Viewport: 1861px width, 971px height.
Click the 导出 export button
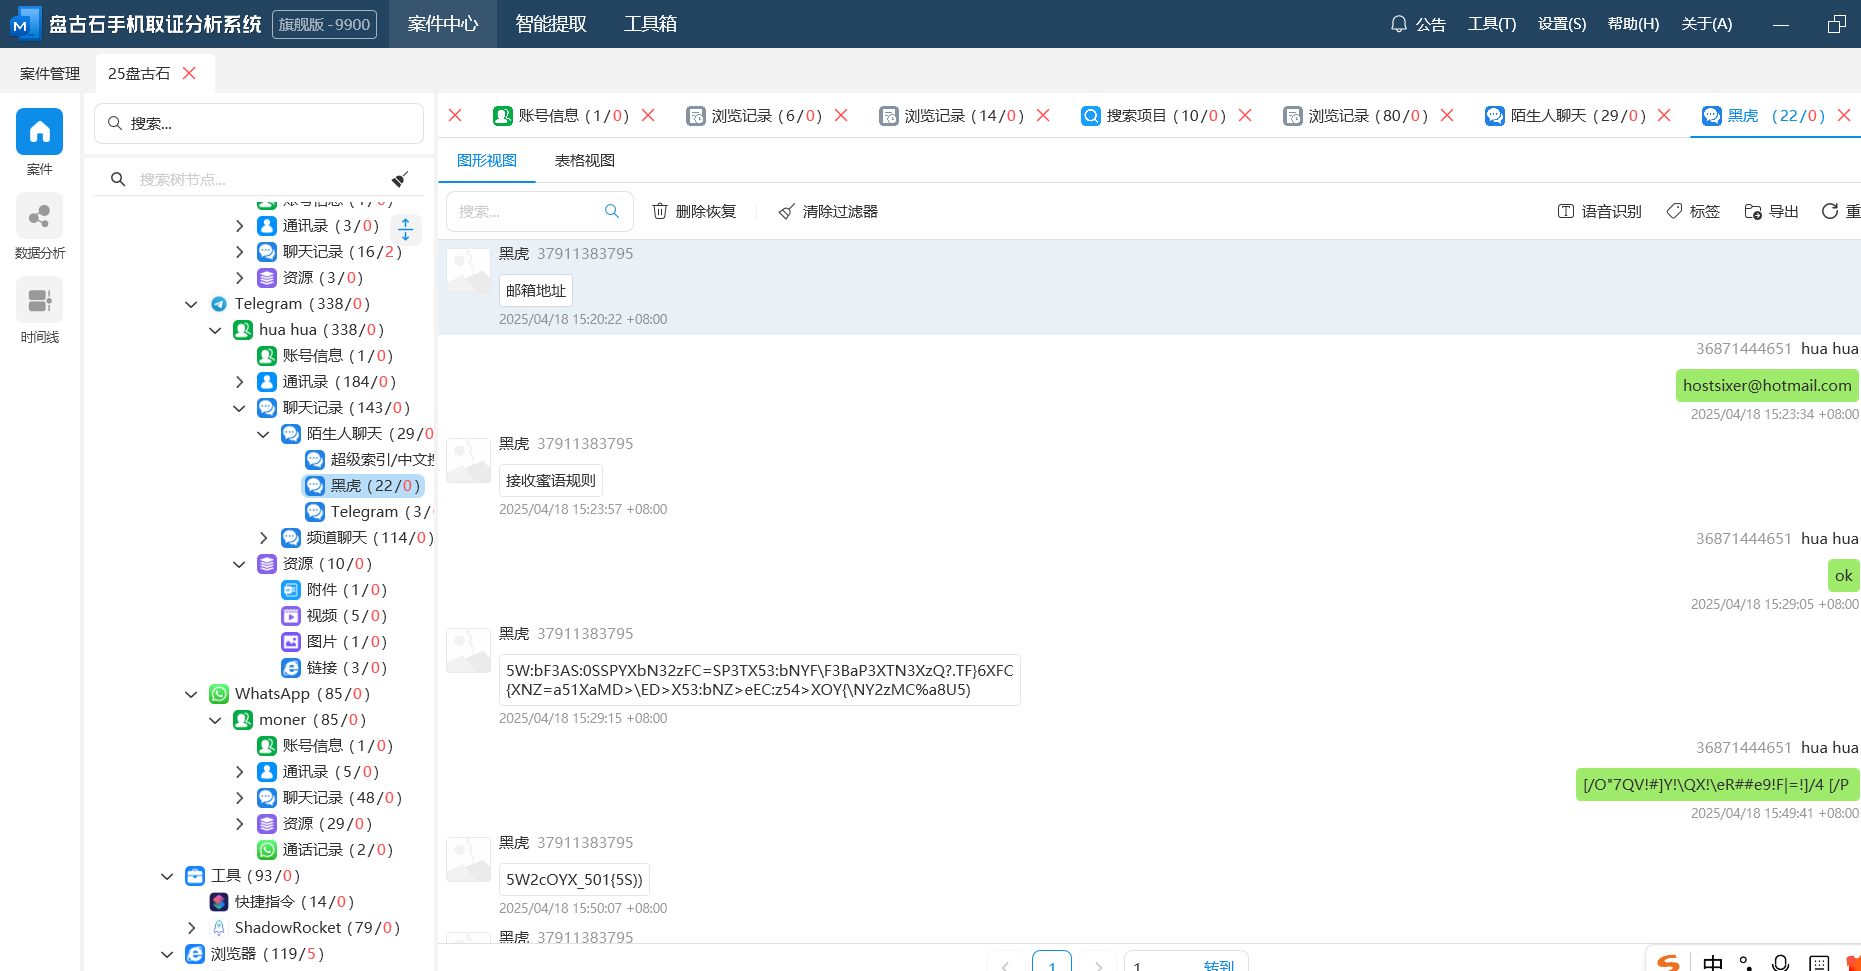click(x=1771, y=211)
